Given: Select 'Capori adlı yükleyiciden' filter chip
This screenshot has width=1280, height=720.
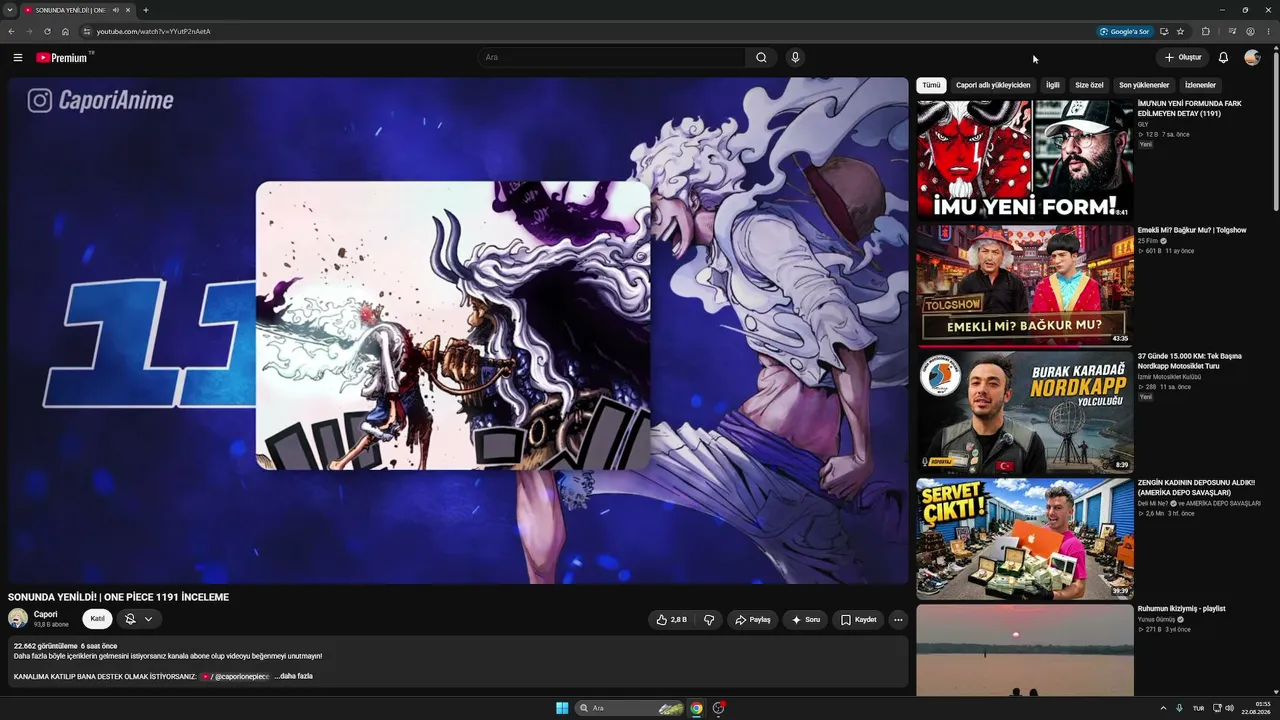Looking at the screenshot, I should pyautogui.click(x=993, y=85).
